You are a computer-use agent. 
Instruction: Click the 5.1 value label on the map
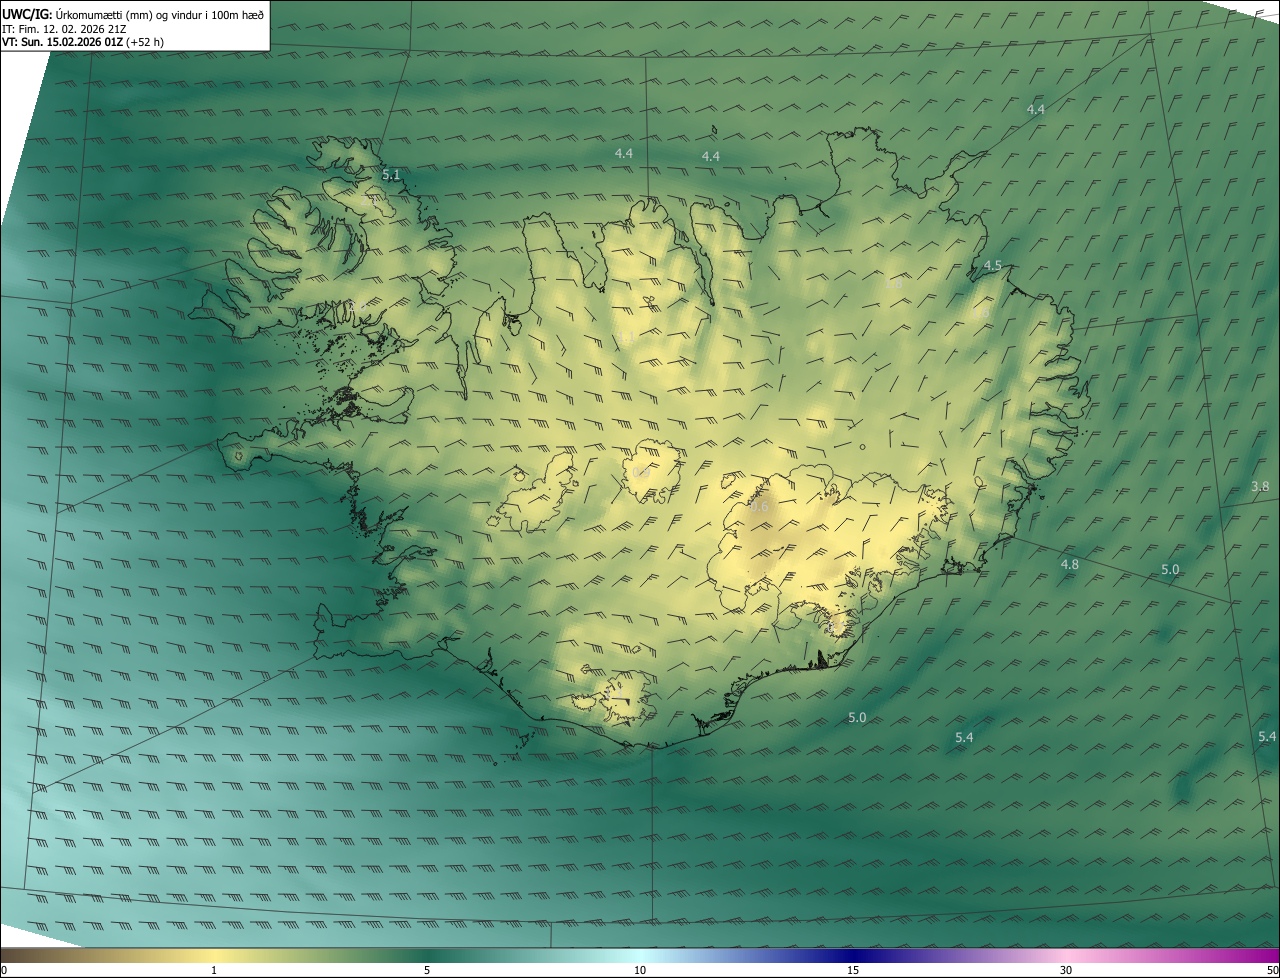(391, 175)
